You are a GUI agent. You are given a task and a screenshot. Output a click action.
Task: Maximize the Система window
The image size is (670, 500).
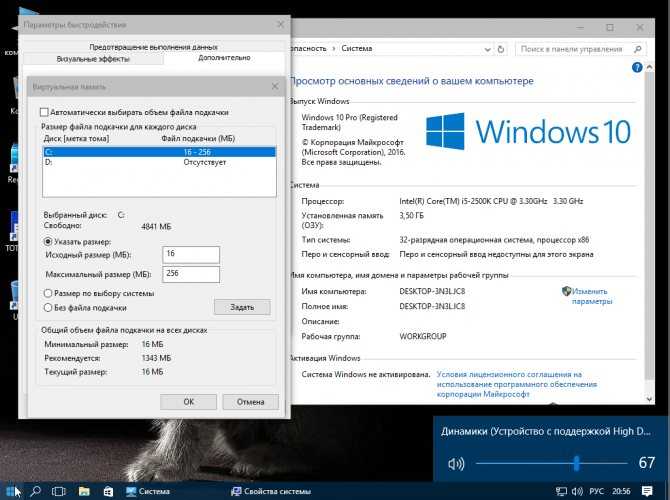[x=610, y=27]
